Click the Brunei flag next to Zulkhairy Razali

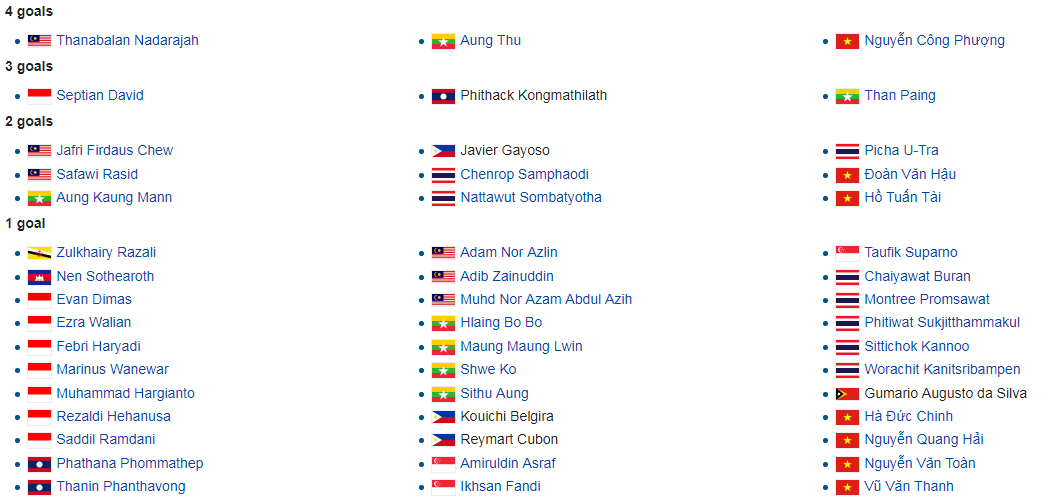(x=39, y=253)
